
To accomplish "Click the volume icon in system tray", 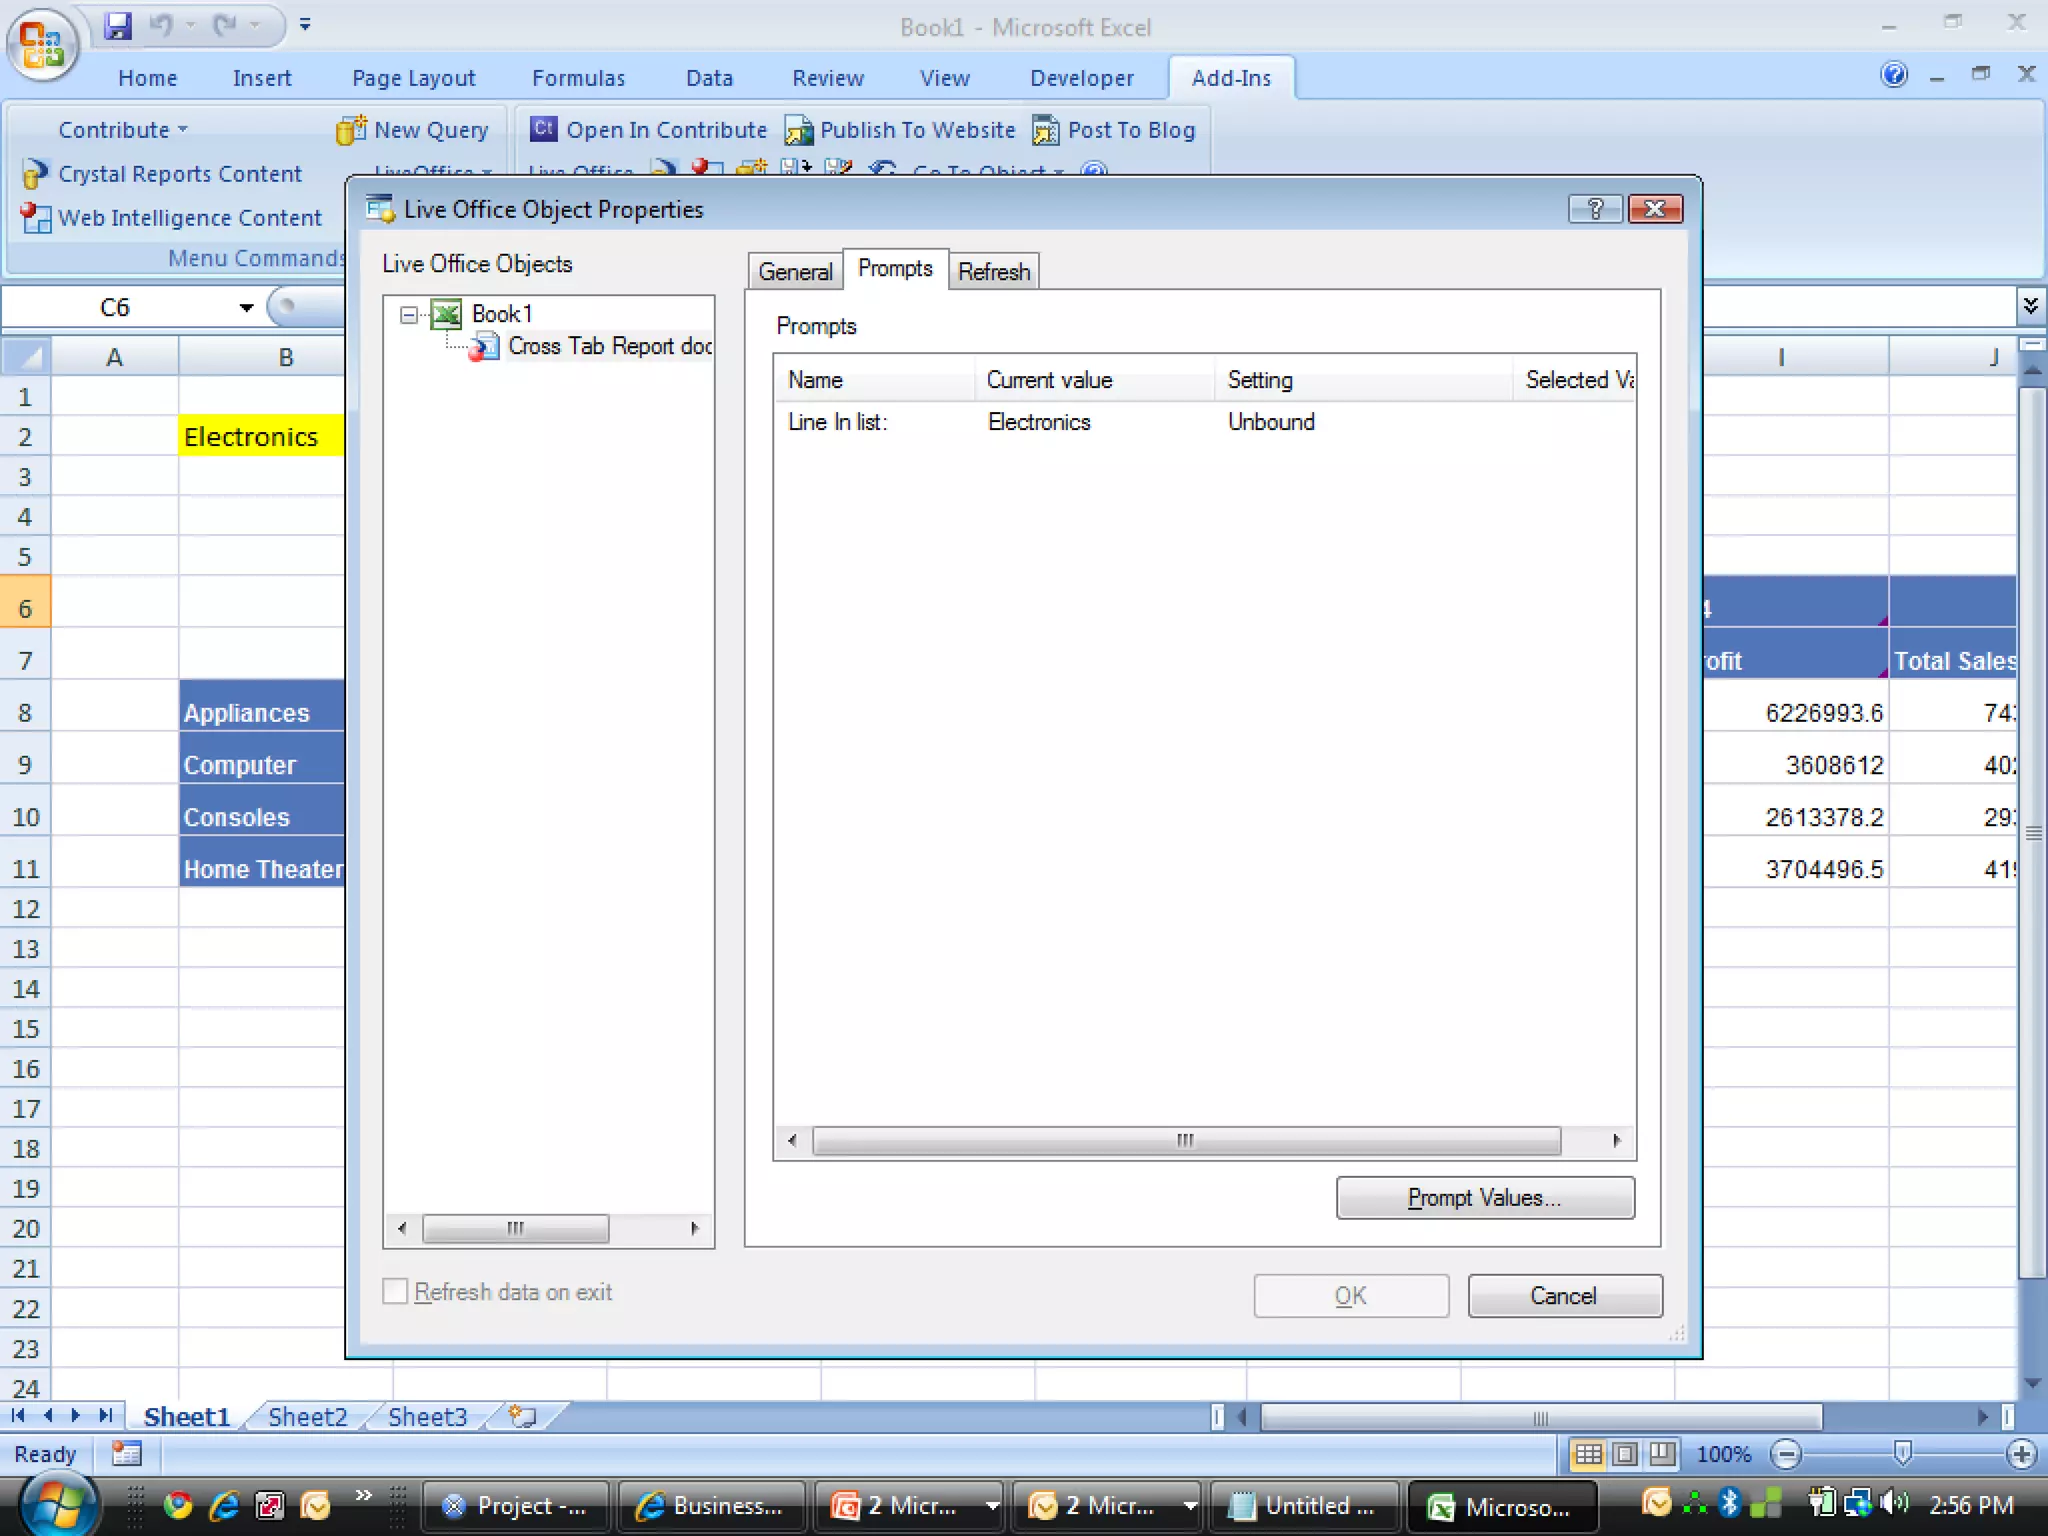I will pyautogui.click(x=1894, y=1502).
